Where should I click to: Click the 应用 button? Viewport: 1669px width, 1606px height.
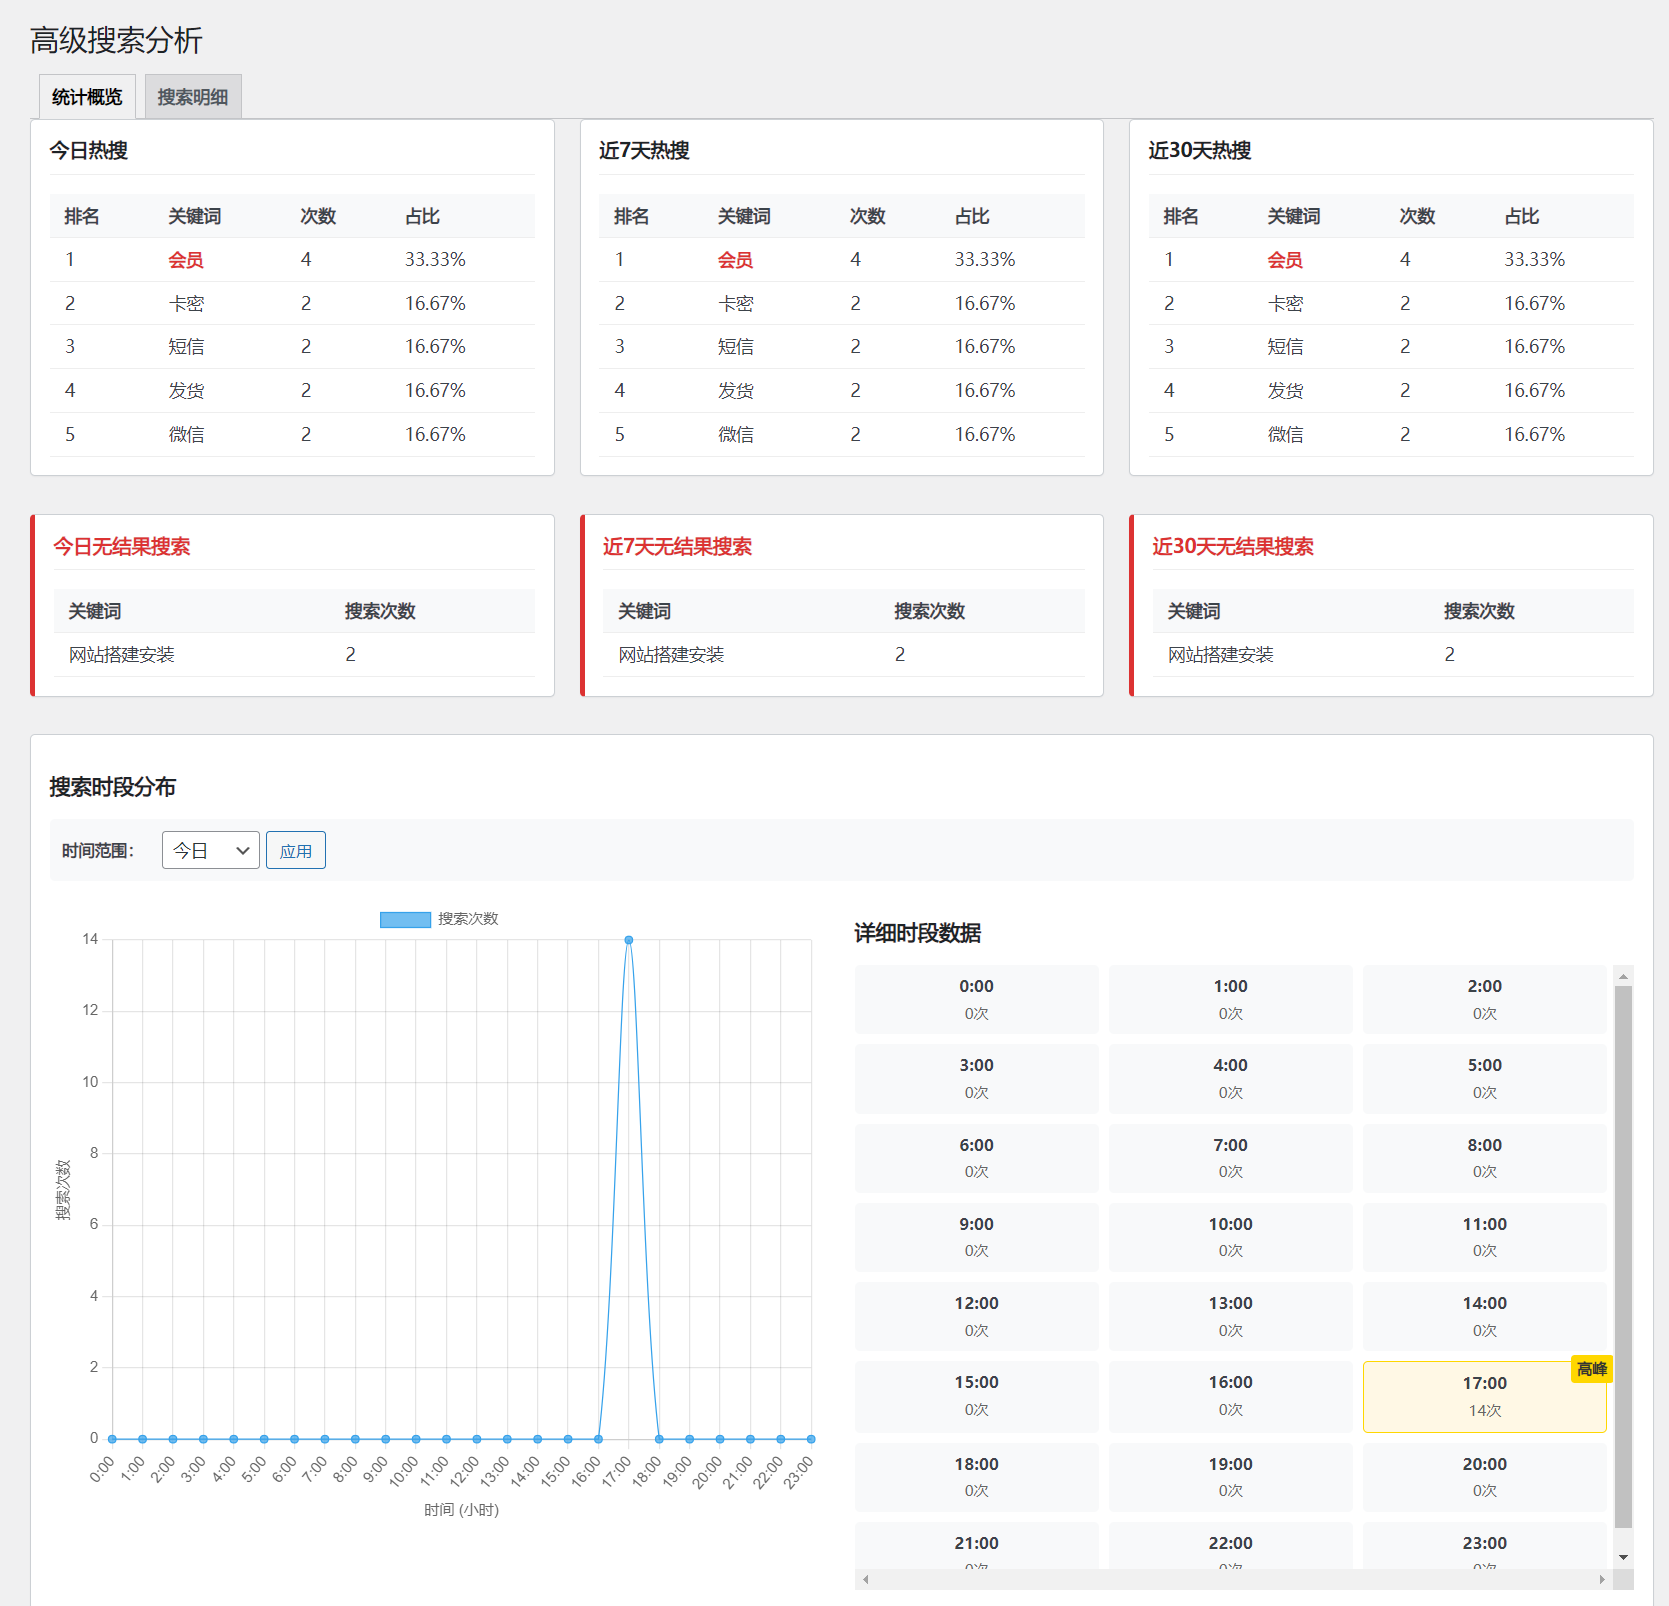295,850
